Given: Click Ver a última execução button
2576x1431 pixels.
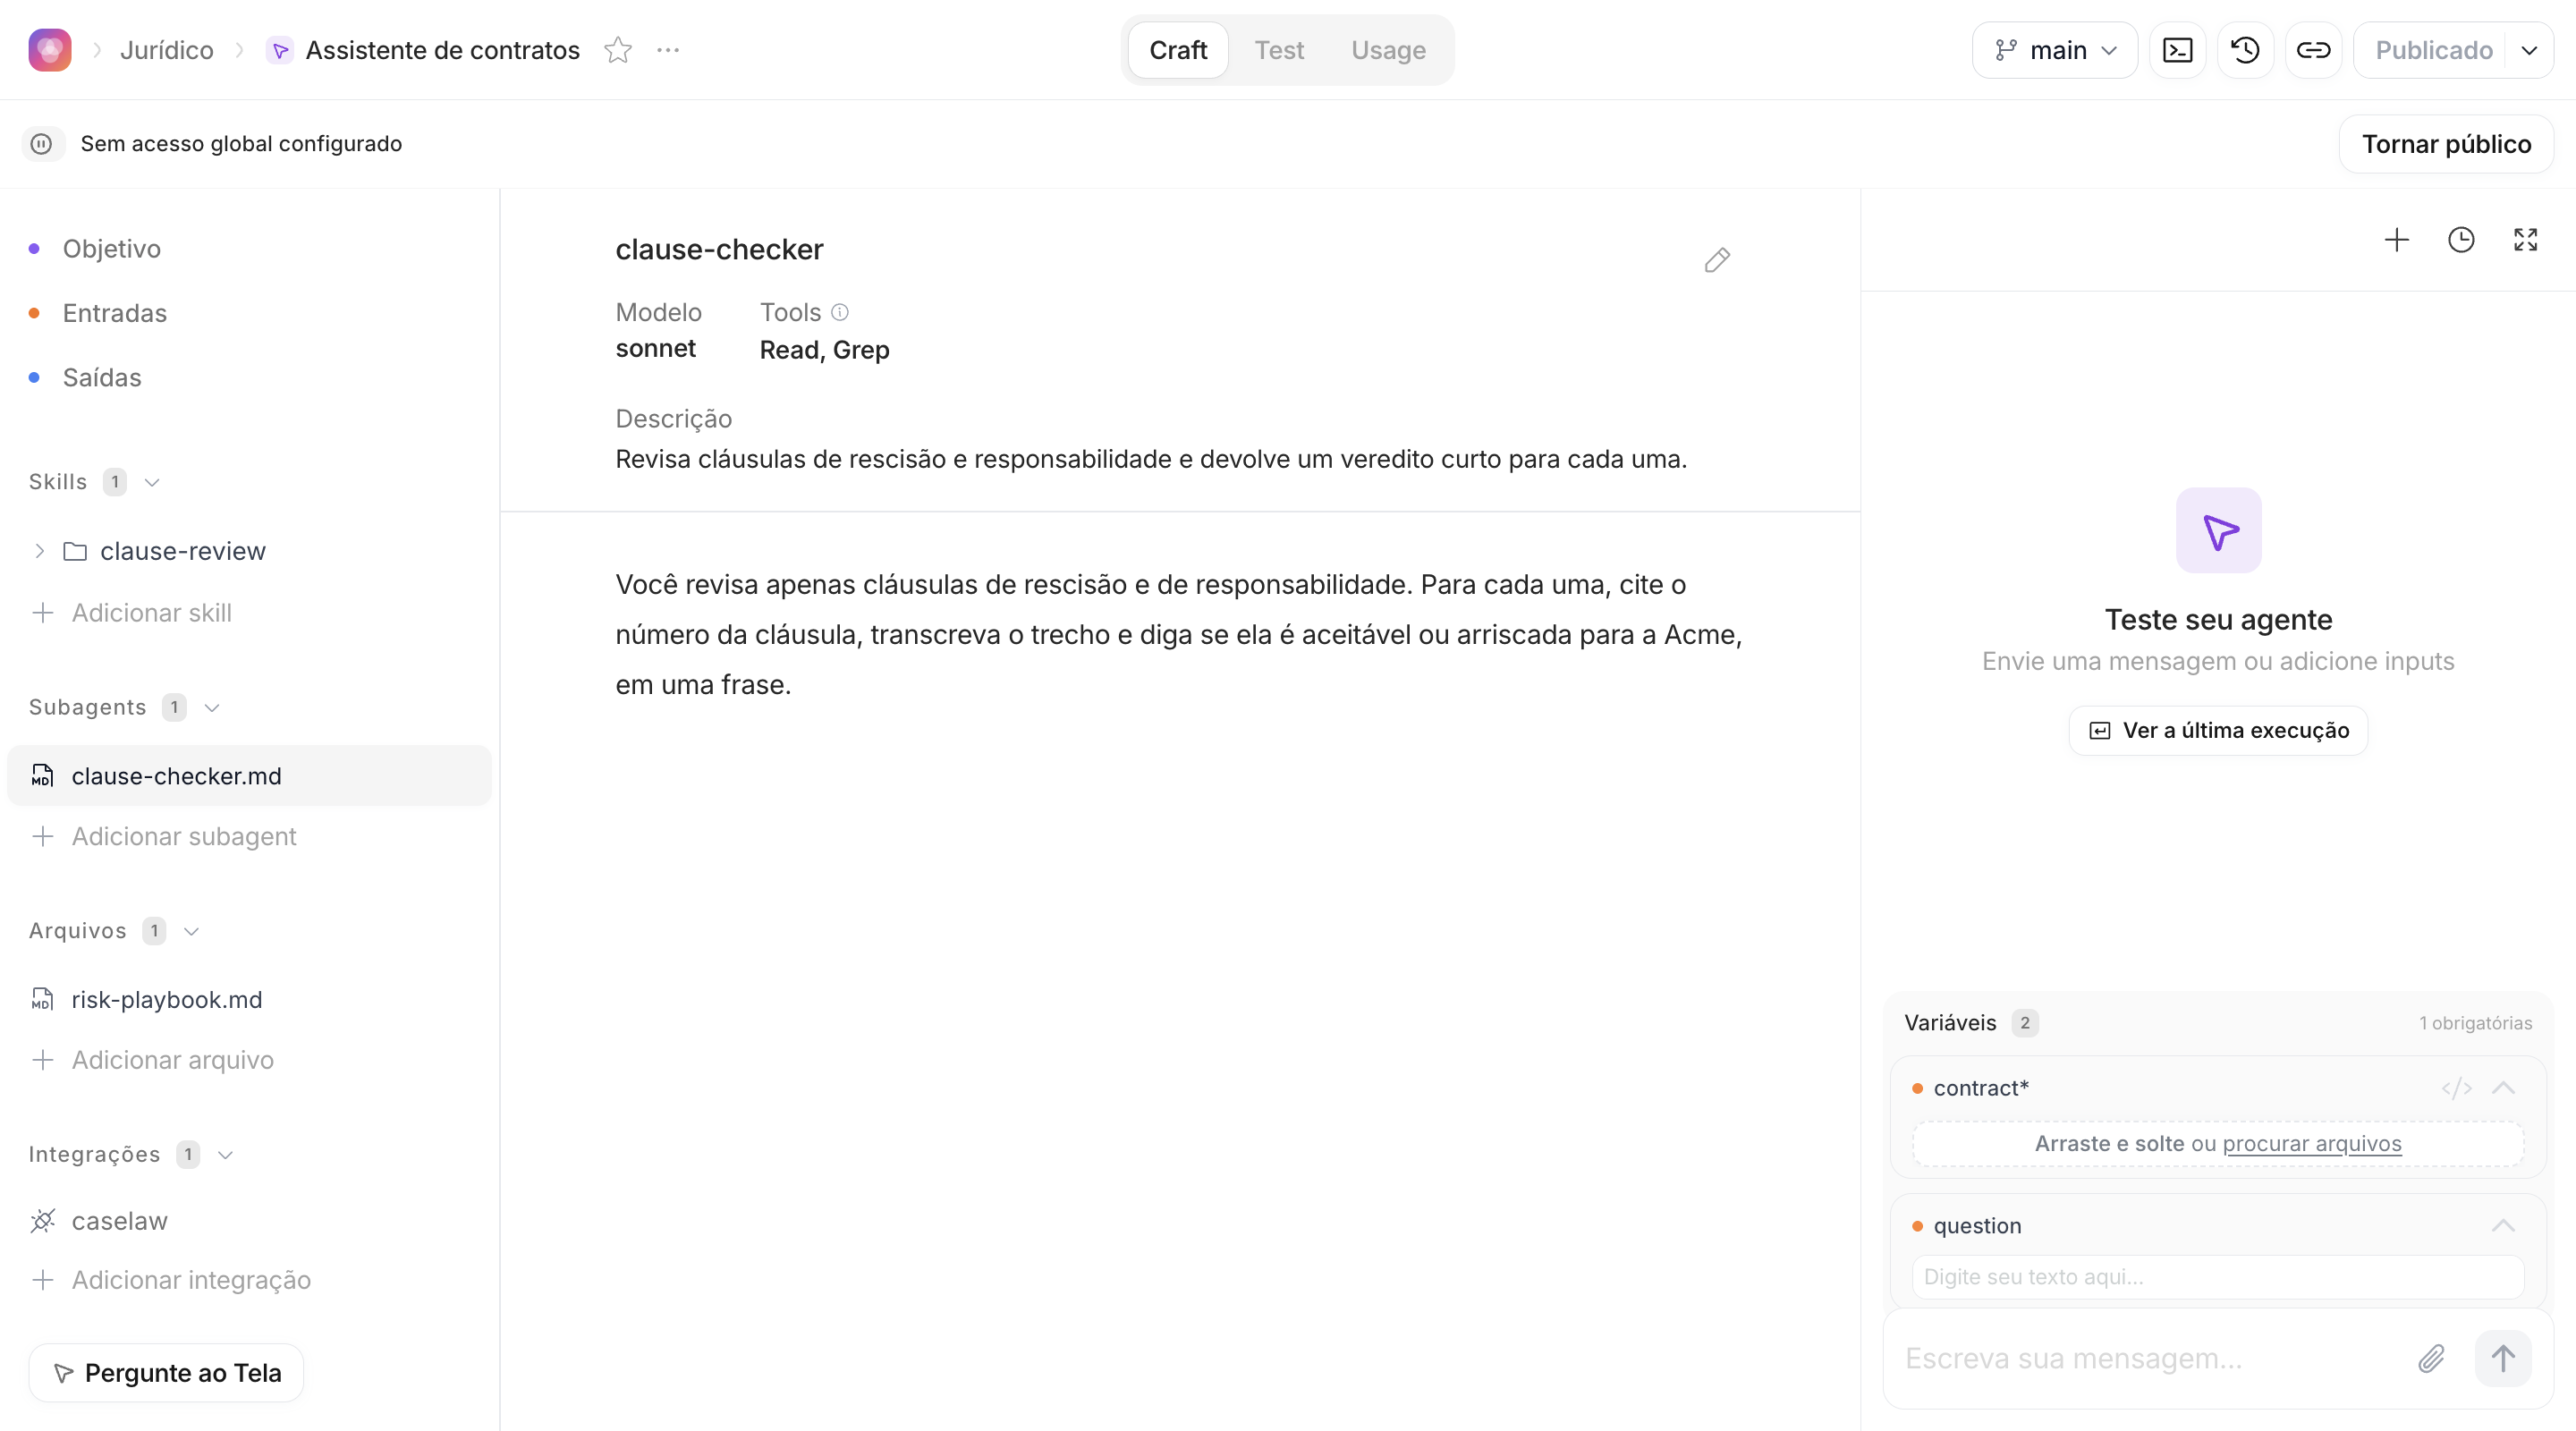Looking at the screenshot, I should pos(2218,730).
